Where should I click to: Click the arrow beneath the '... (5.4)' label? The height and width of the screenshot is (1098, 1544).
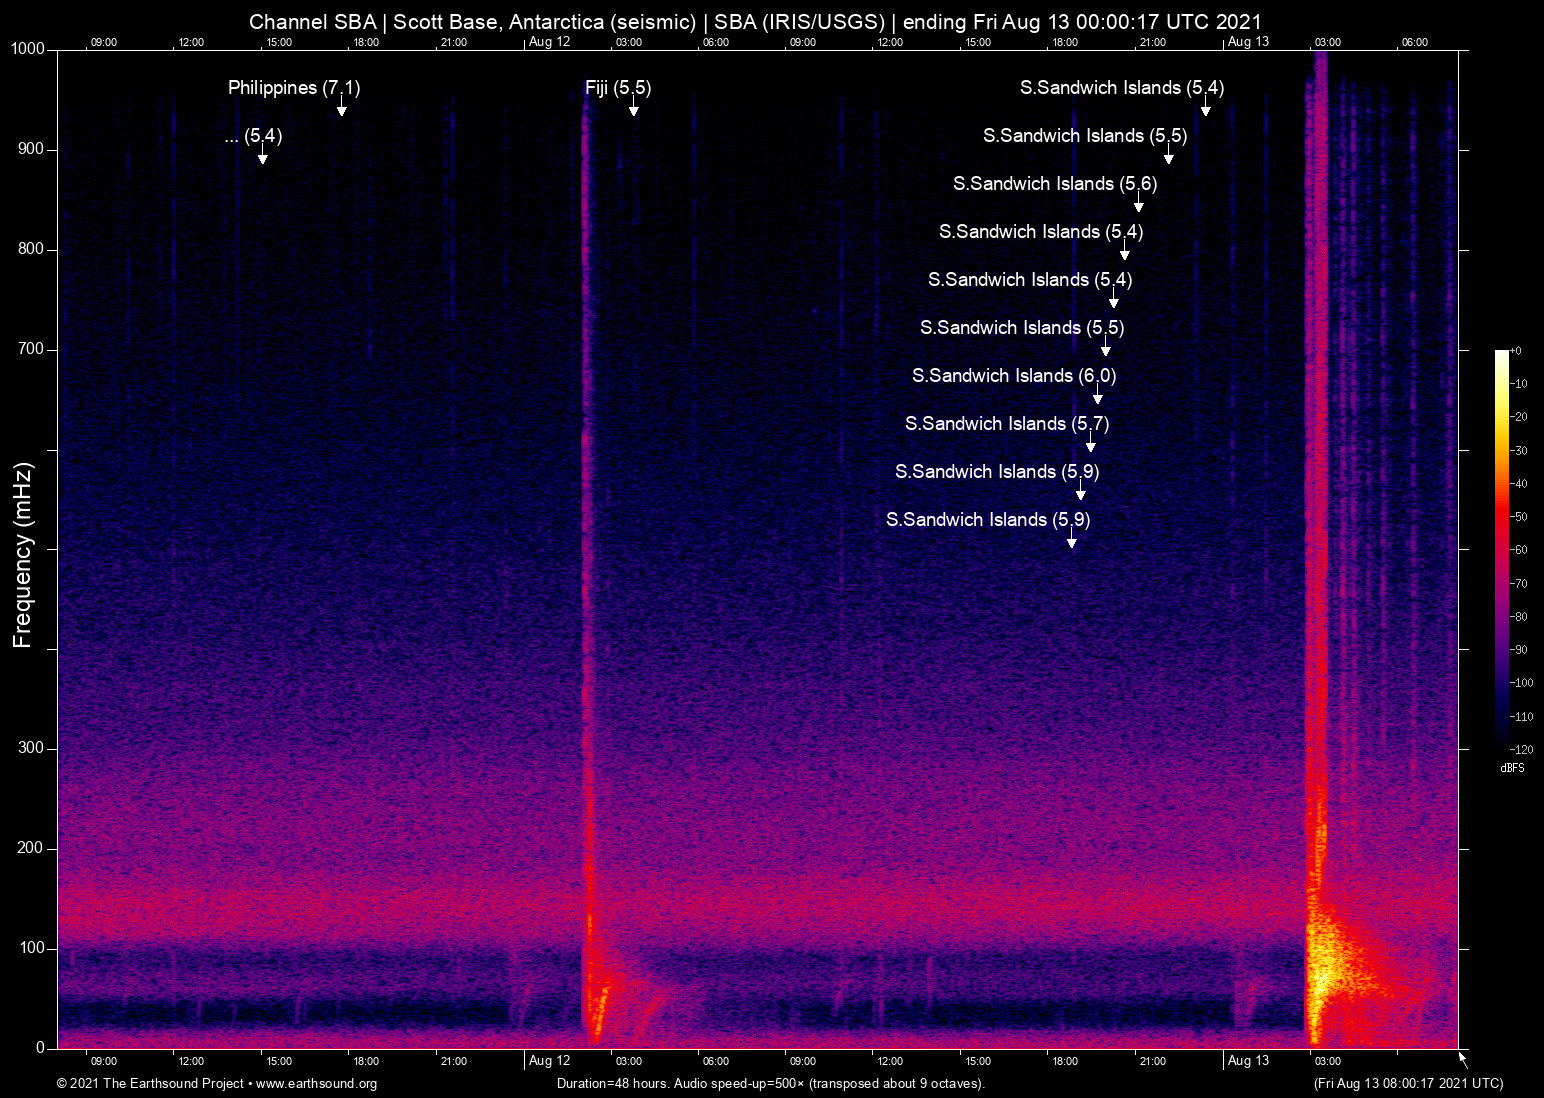coord(263,156)
